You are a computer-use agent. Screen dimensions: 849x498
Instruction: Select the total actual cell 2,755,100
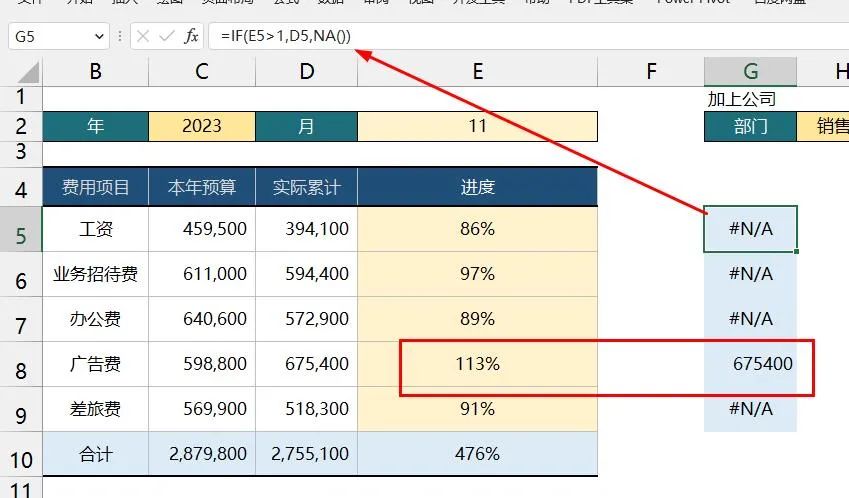(x=306, y=454)
